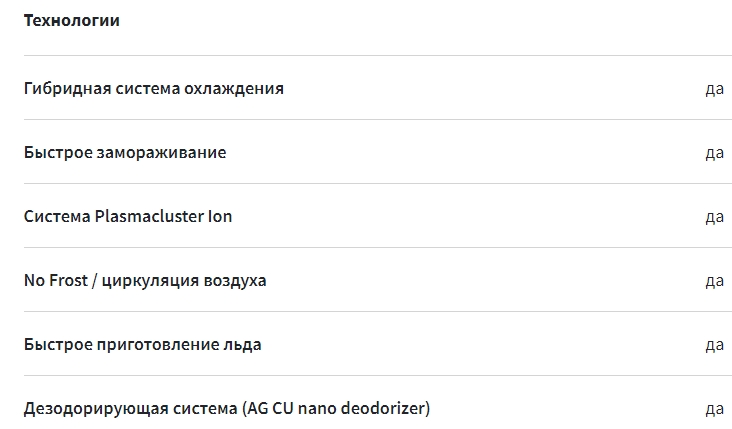
Task: Click the word "Frost"
Action: click(x=68, y=280)
